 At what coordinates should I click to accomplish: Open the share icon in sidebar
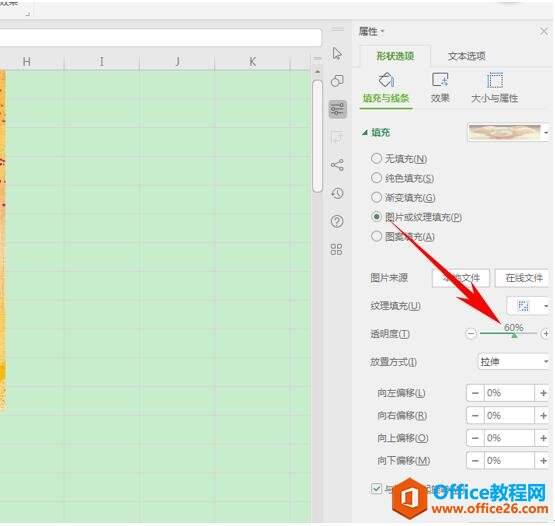(x=337, y=165)
